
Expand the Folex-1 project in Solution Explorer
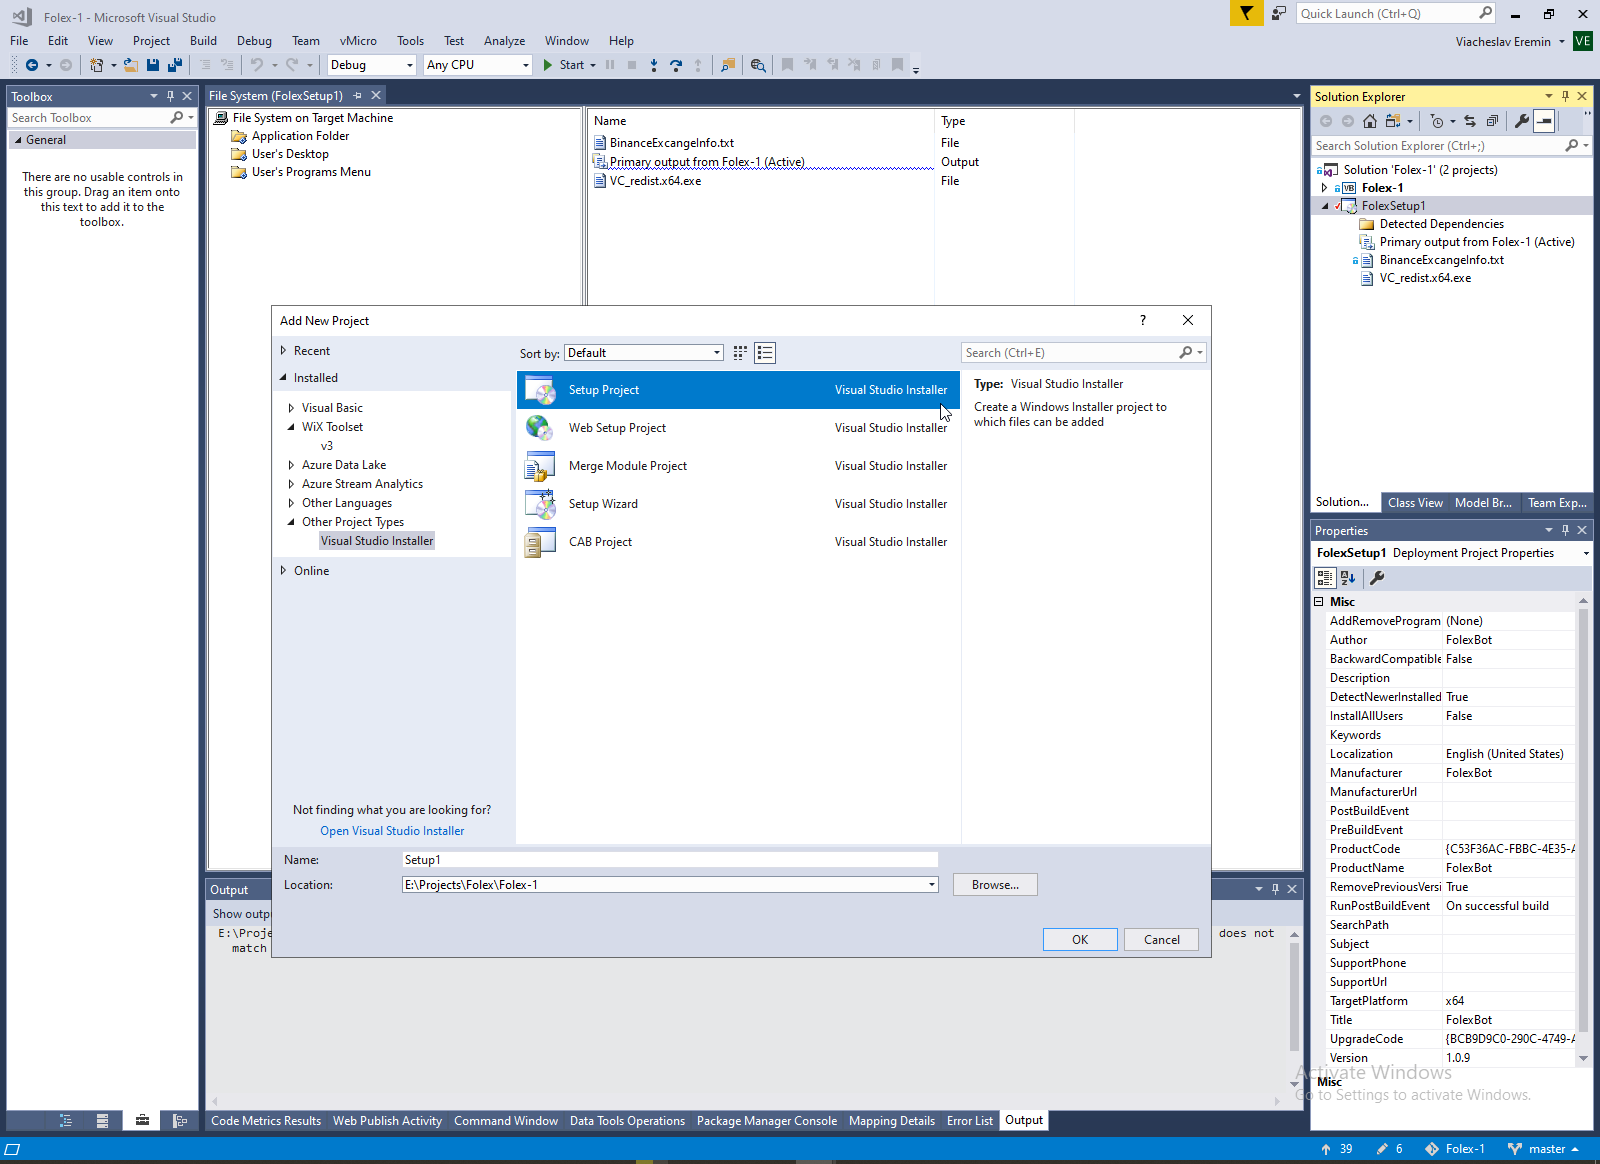click(1325, 188)
